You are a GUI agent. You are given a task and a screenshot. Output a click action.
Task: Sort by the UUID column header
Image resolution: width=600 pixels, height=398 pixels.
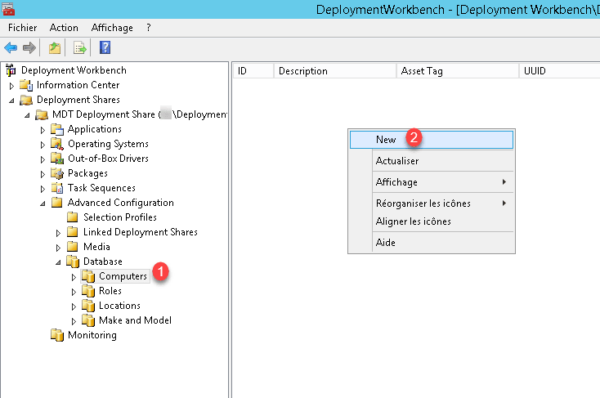(x=559, y=71)
